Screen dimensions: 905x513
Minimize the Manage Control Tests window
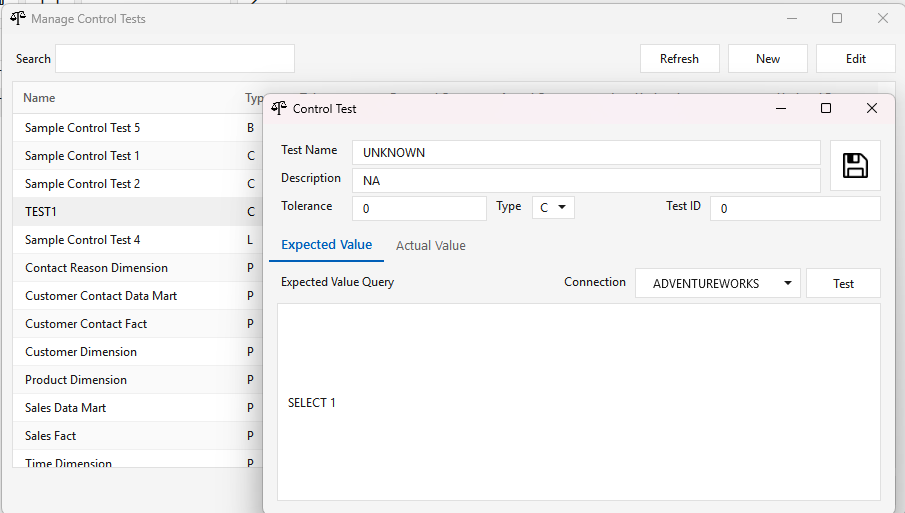pyautogui.click(x=792, y=18)
